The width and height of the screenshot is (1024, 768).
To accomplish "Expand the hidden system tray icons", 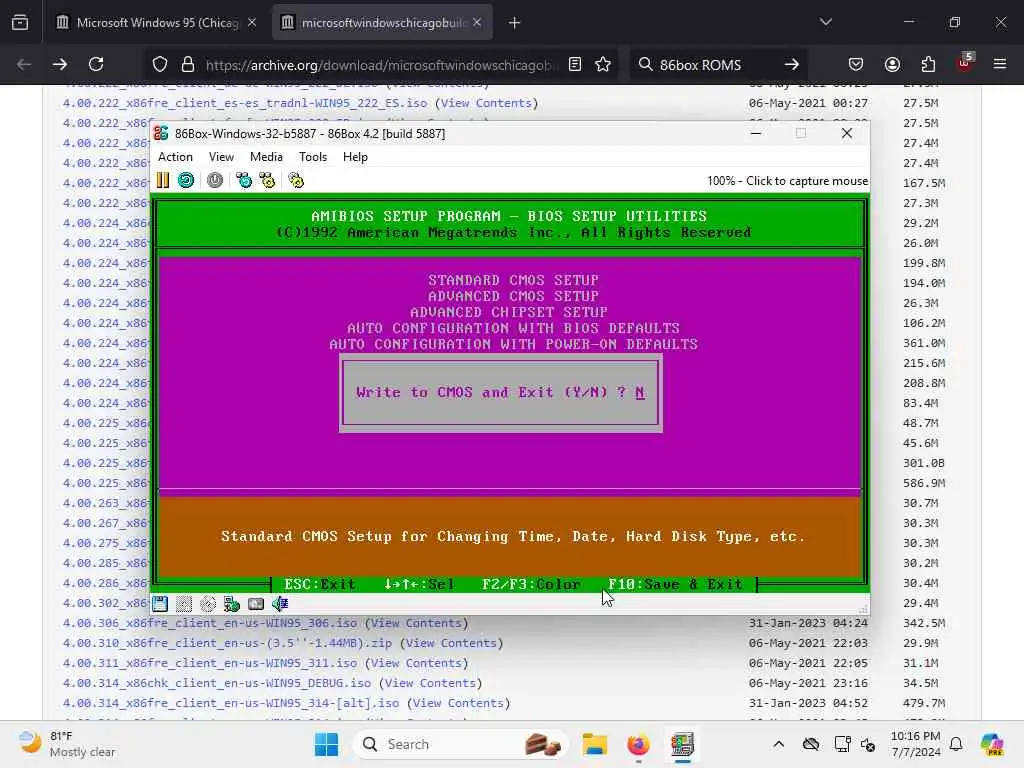I will tap(778, 744).
